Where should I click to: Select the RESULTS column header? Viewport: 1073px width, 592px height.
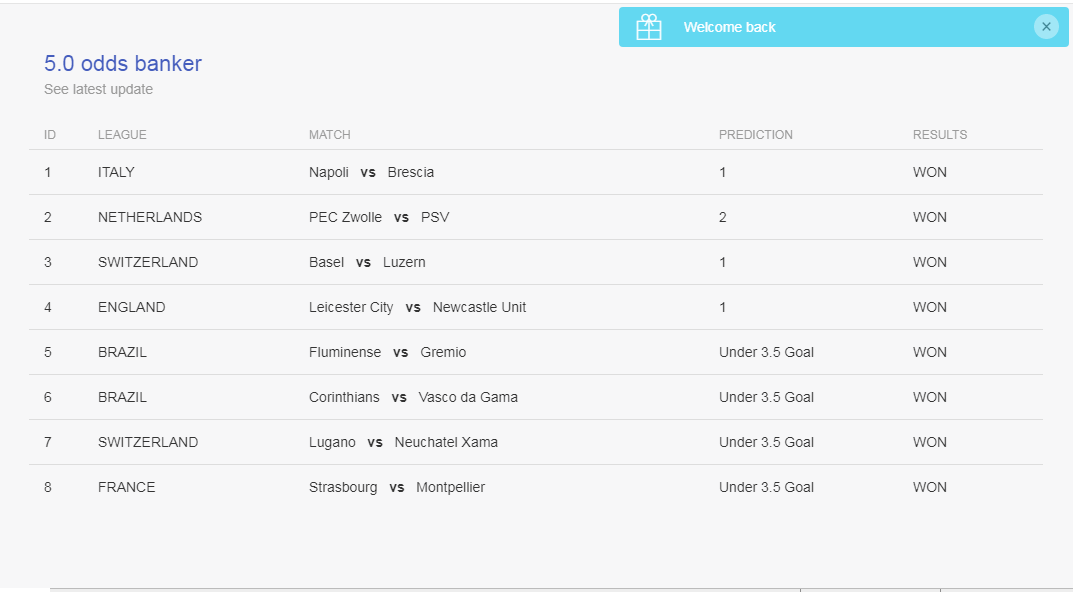(940, 135)
